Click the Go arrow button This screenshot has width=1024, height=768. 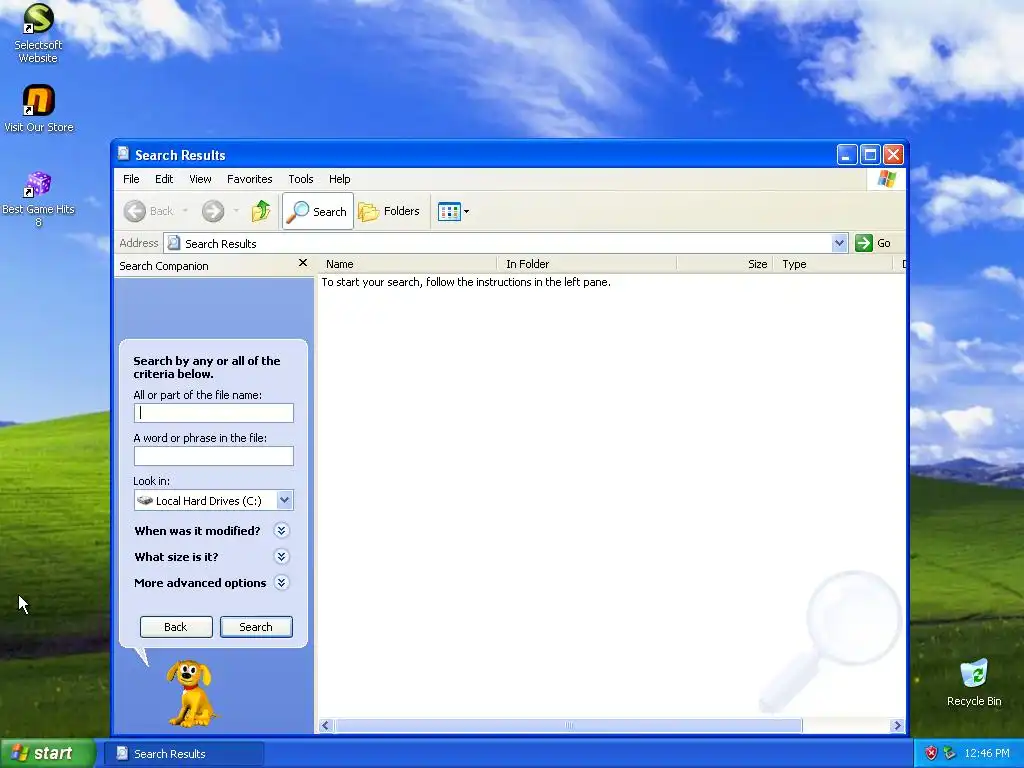[864, 243]
